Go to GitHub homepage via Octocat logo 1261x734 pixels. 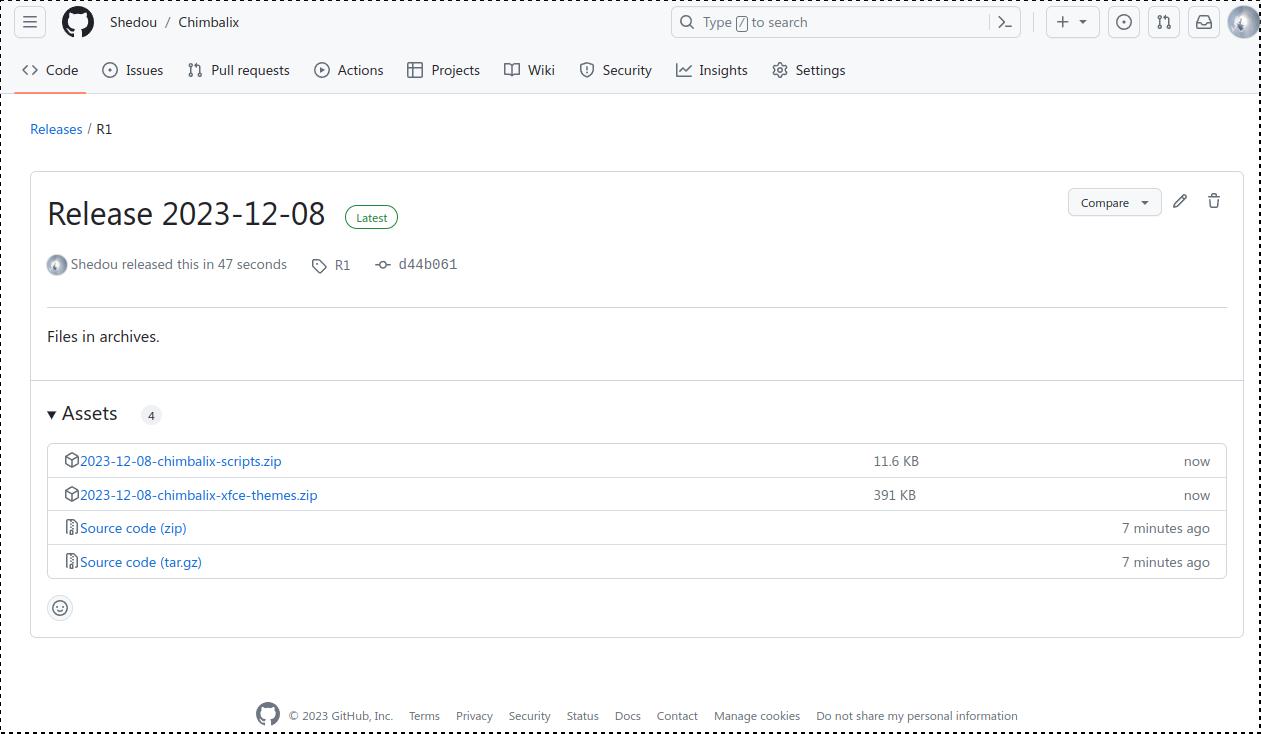pos(78,22)
